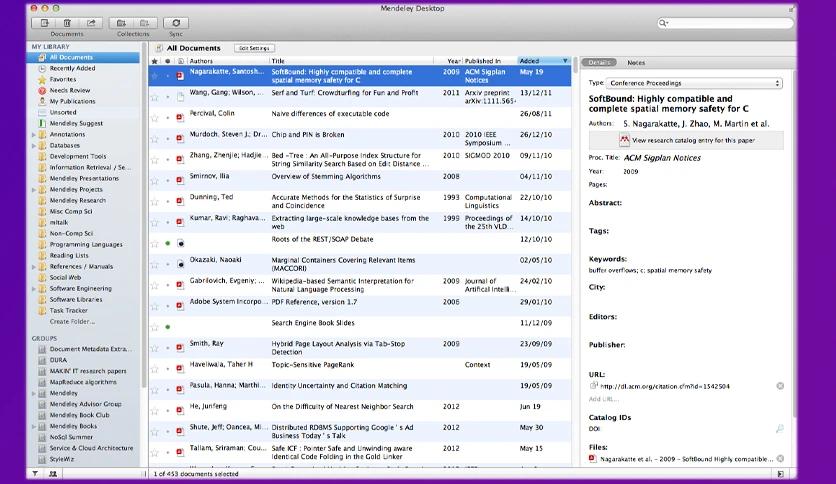This screenshot has width=836, height=484.
Task: Open the Needs Review item
Action: 69,91
